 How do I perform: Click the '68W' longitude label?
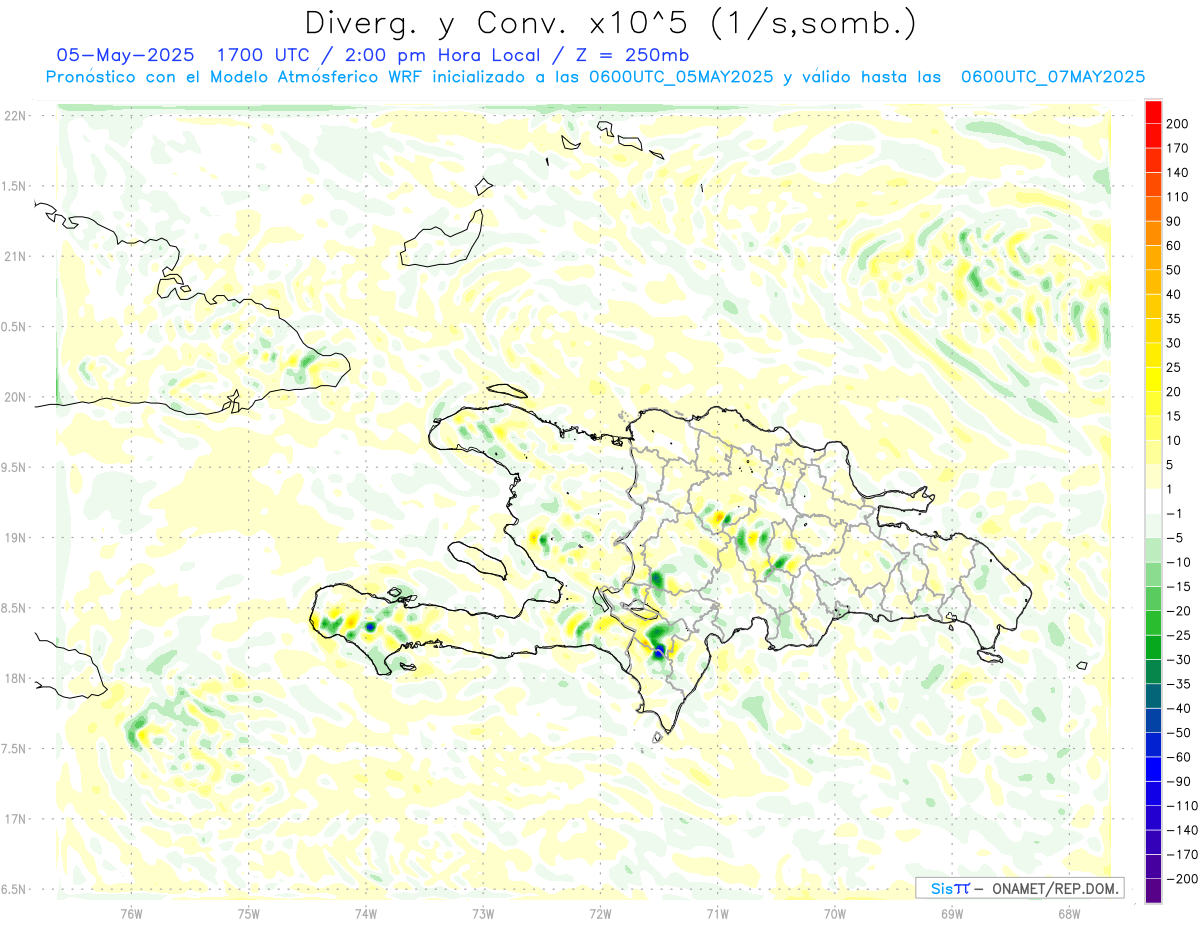click(x=1068, y=913)
